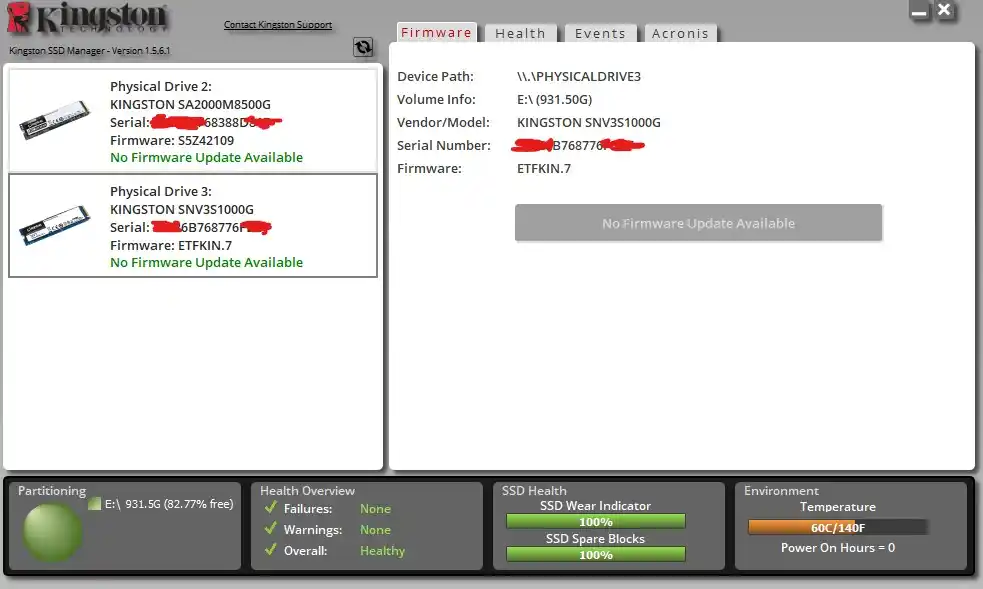This screenshot has width=983, height=589.
Task: Click the Overall health checkmark icon
Action: pyautogui.click(x=271, y=550)
